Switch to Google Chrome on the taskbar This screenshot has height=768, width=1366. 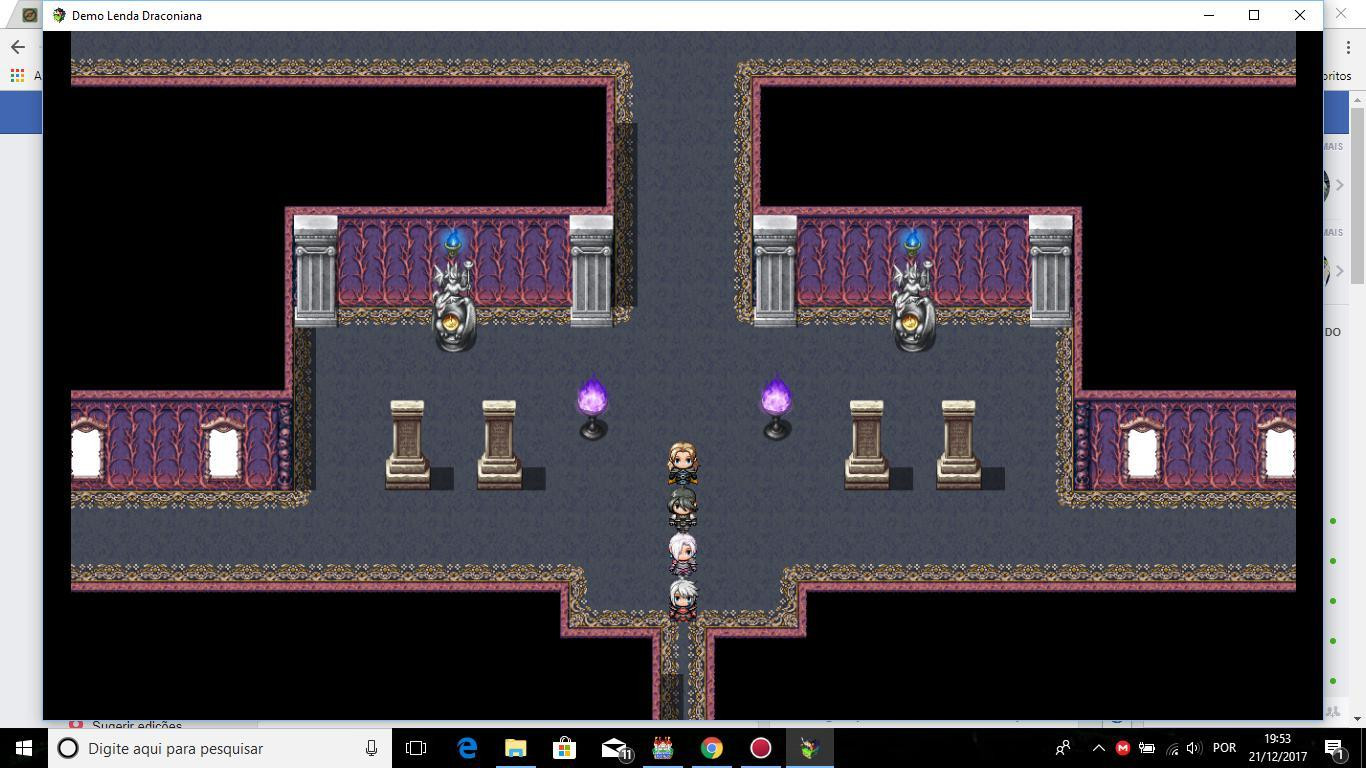pyautogui.click(x=711, y=748)
